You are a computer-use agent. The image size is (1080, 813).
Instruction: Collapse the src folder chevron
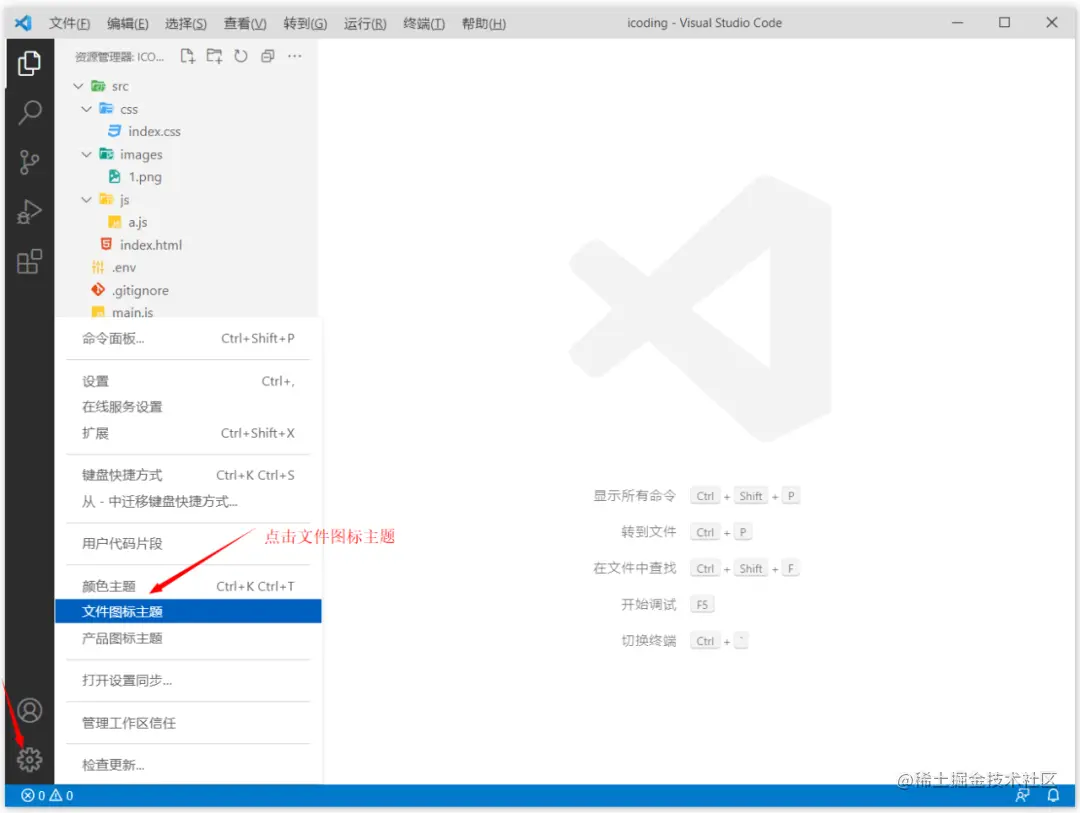pyautogui.click(x=78, y=86)
